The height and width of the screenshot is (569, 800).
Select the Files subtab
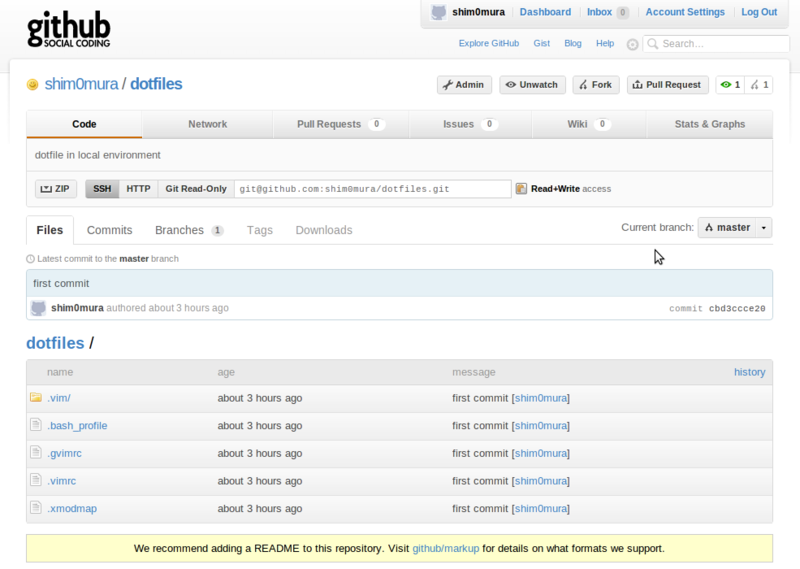pyautogui.click(x=50, y=230)
